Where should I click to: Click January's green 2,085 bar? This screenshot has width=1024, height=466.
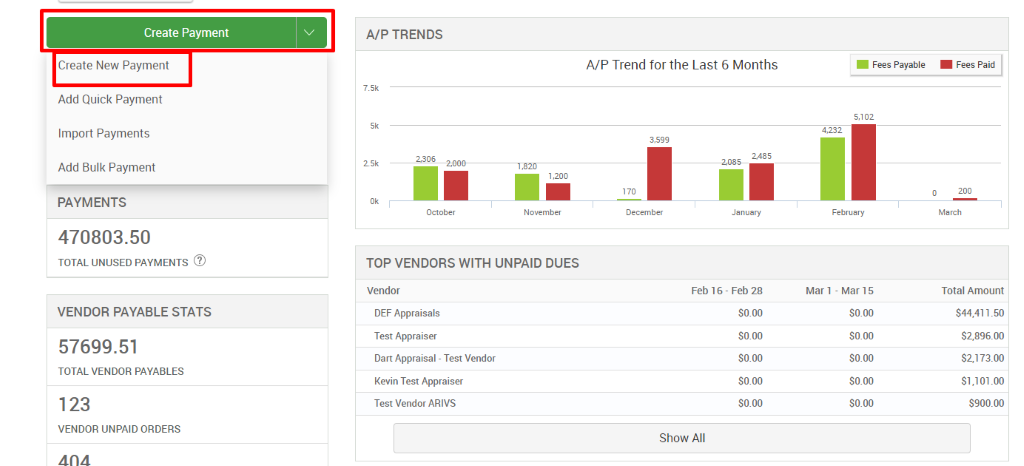point(731,185)
